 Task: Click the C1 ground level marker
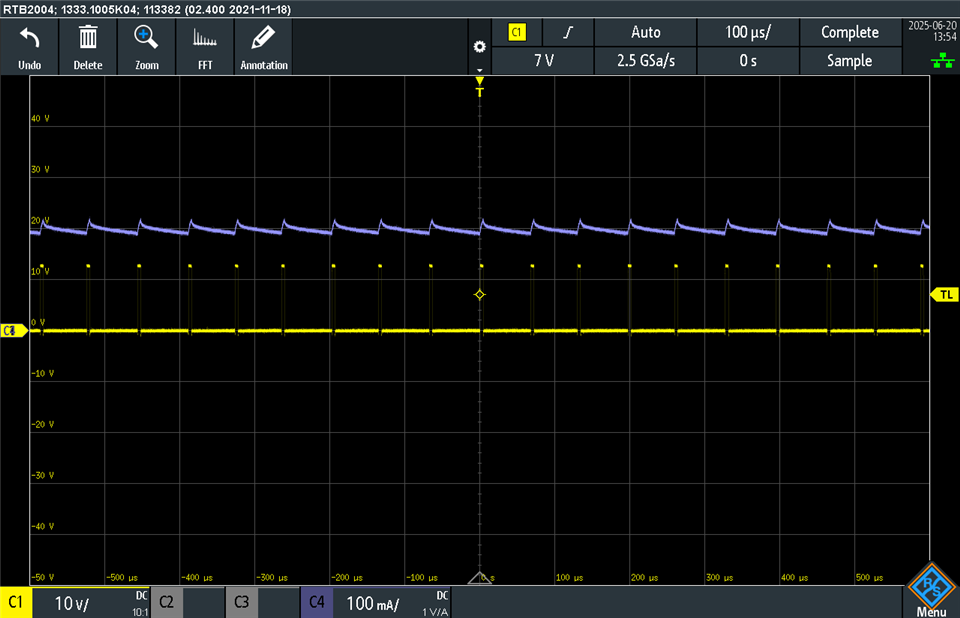click(x=13, y=331)
